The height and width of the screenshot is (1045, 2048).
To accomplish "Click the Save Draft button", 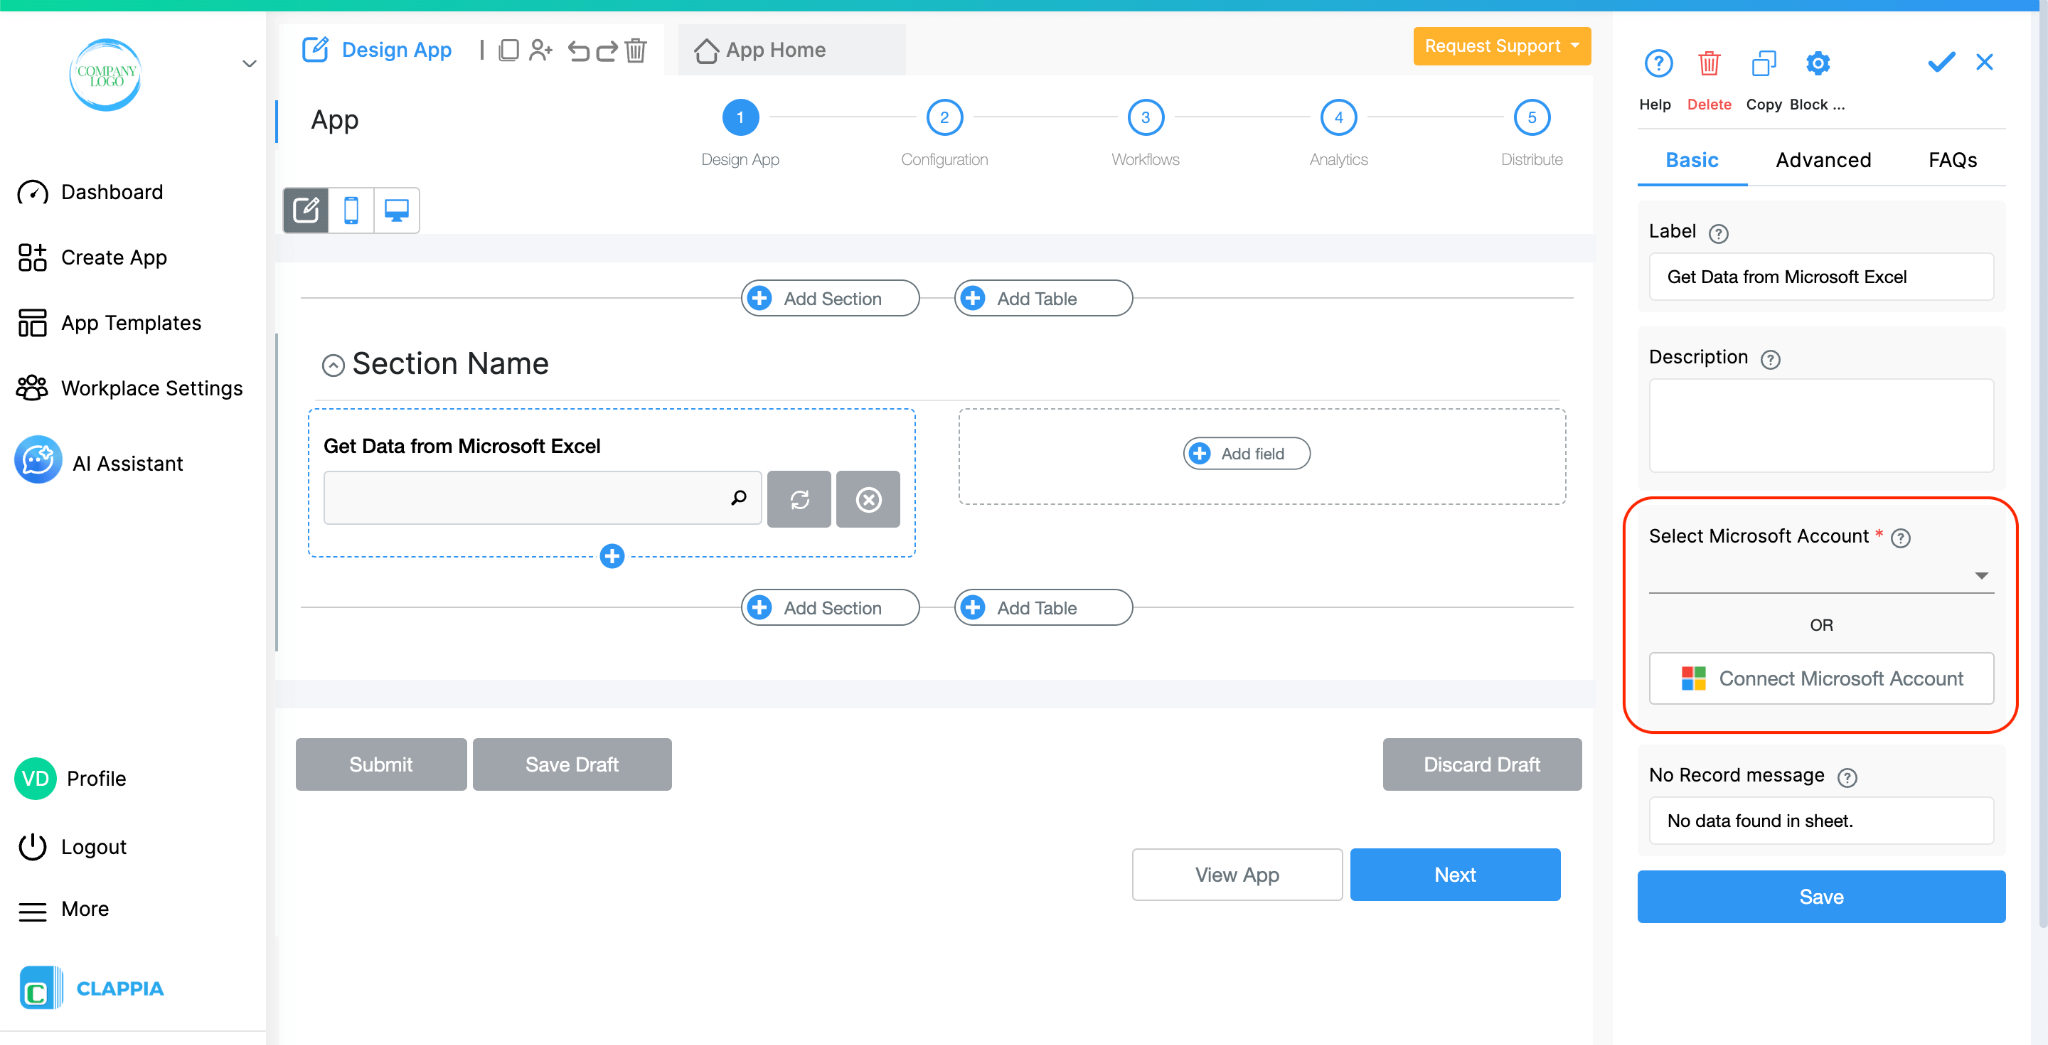I will click(x=572, y=764).
